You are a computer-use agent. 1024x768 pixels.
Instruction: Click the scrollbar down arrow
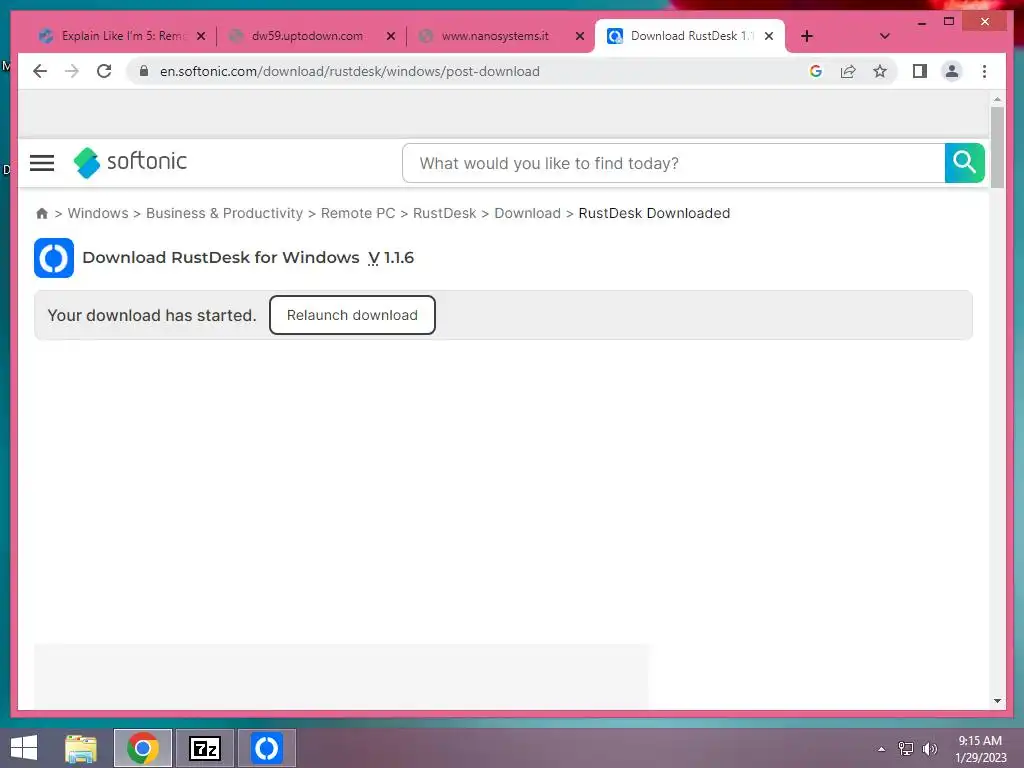(997, 701)
